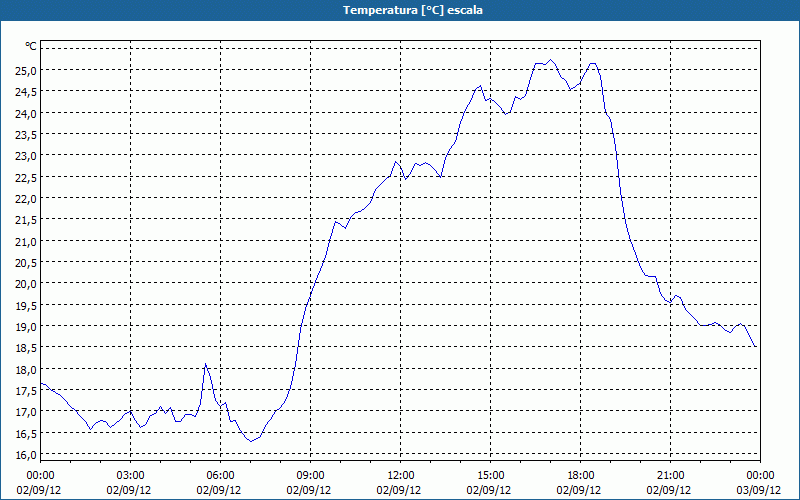Screen dimensions: 800x500
Task: Click the 24,0 temperature axis label
Action: (x=27, y=113)
